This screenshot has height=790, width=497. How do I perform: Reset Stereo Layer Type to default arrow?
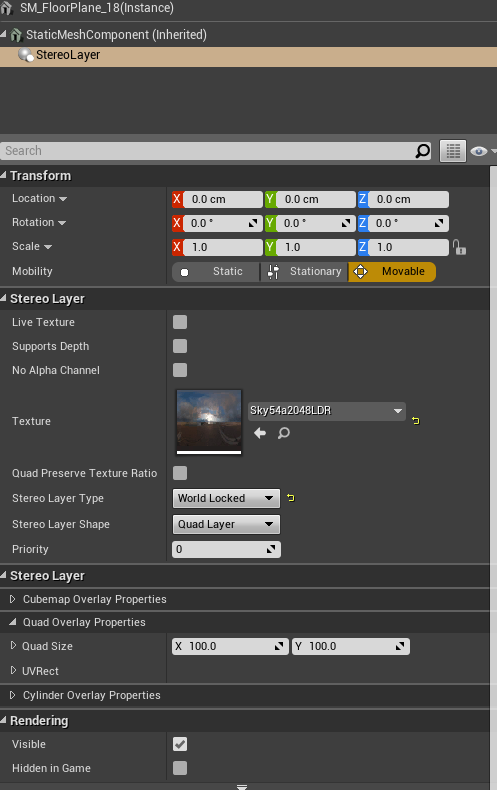point(290,498)
